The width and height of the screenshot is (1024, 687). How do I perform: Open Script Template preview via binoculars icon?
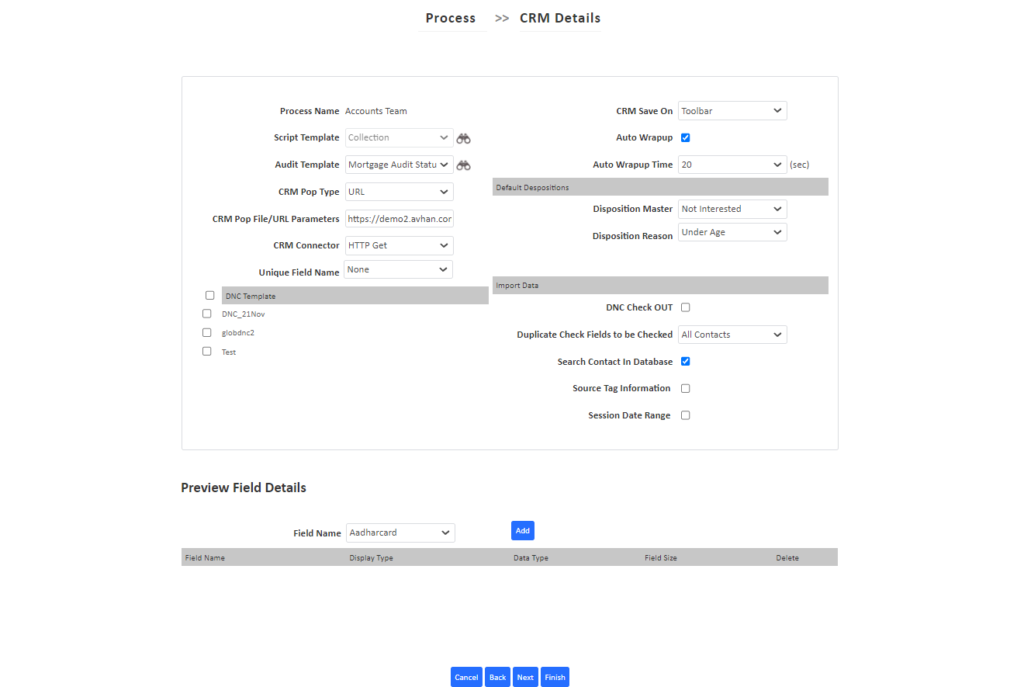(x=463, y=138)
